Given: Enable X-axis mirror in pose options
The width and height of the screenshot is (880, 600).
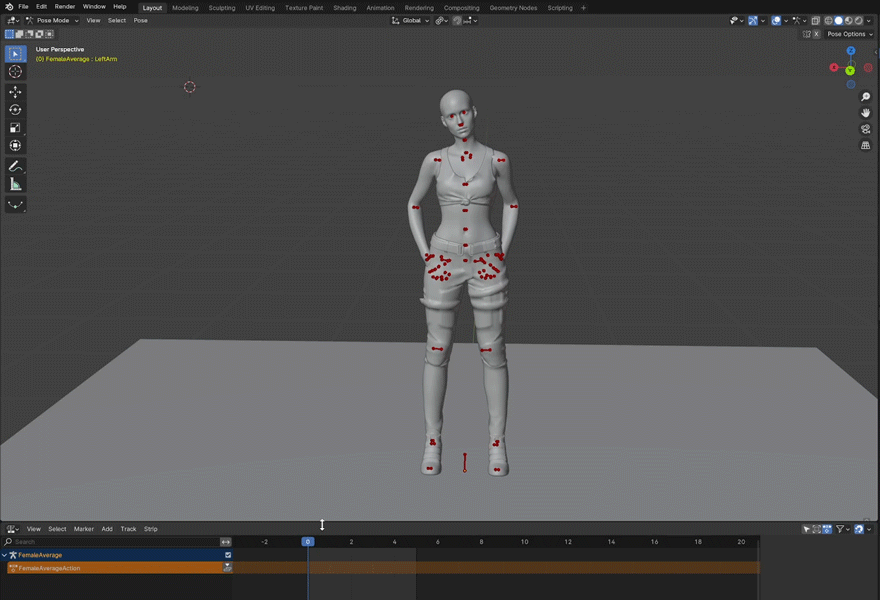Looking at the screenshot, I should click(816, 34).
